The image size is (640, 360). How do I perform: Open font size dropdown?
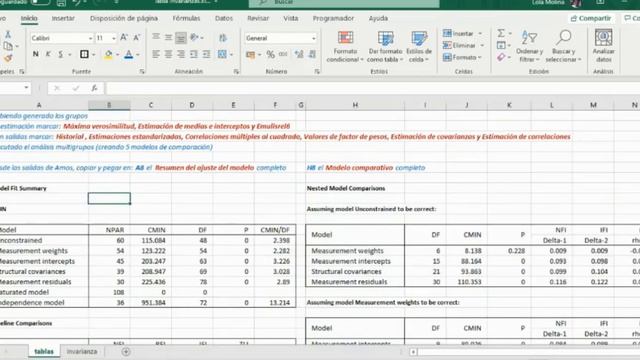(113, 38)
